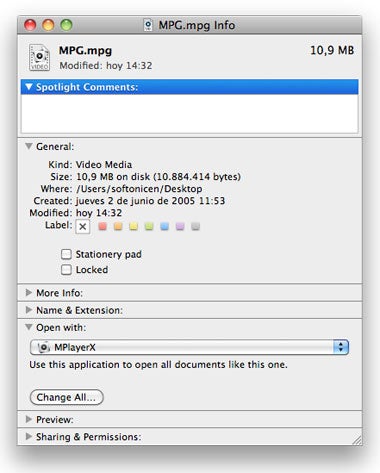
Task: Set the gray label color
Action: tap(196, 226)
